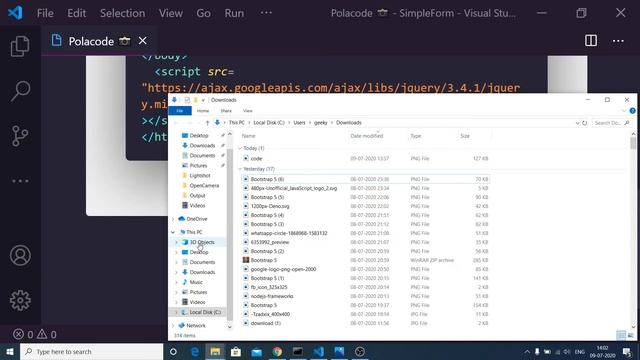The height and width of the screenshot is (360, 640).
Task: Expand Network tree node
Action: click(173, 326)
